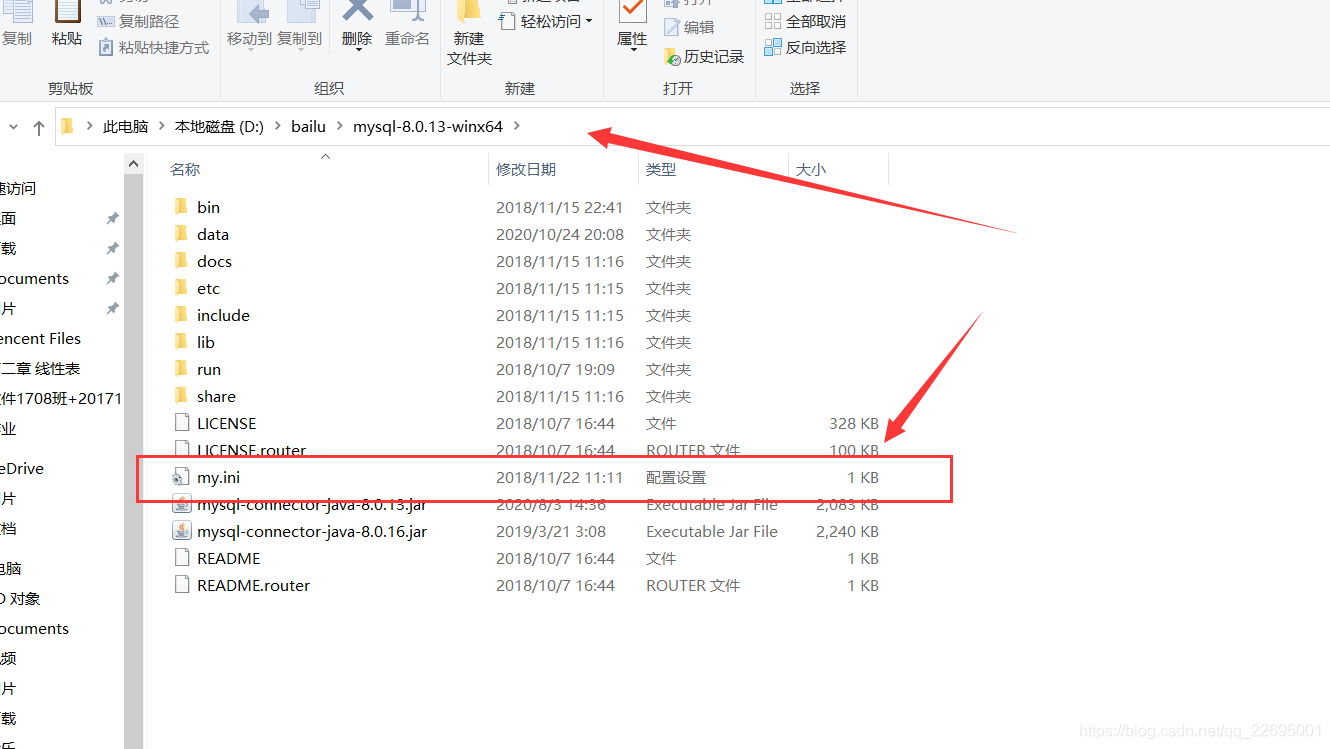Select the lib folder name
The height and width of the screenshot is (749, 1330).
(206, 342)
